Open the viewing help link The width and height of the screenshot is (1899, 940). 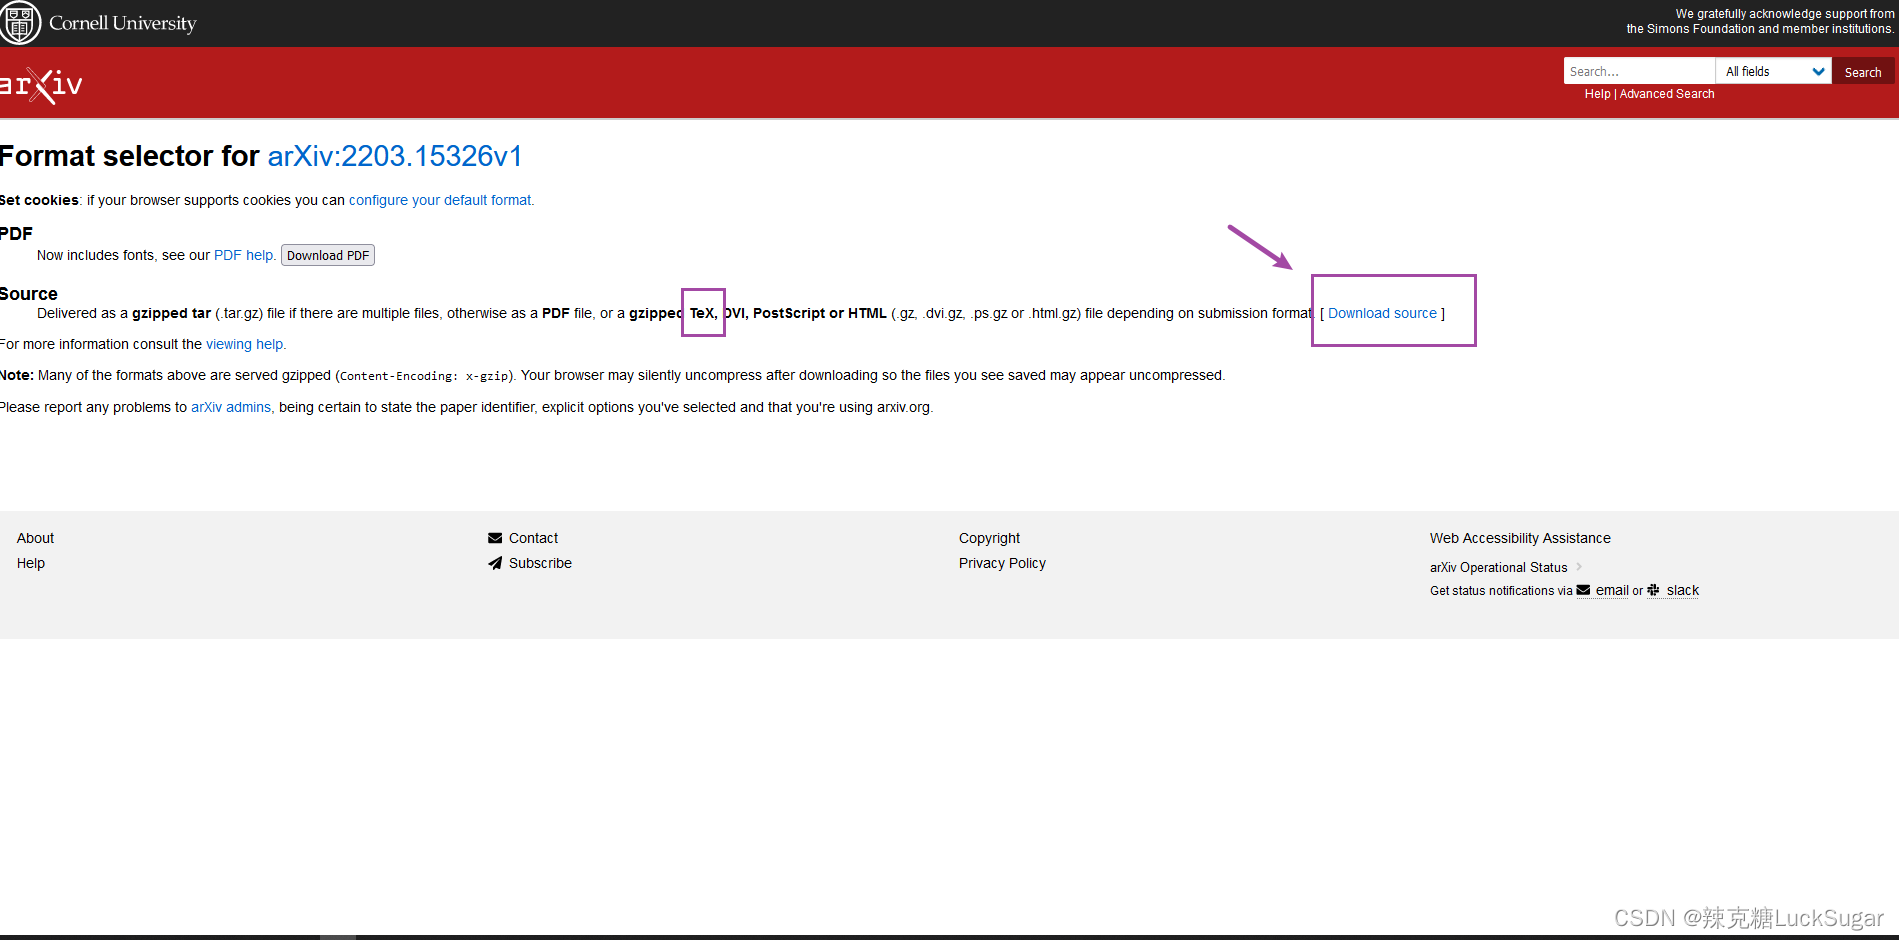click(244, 344)
